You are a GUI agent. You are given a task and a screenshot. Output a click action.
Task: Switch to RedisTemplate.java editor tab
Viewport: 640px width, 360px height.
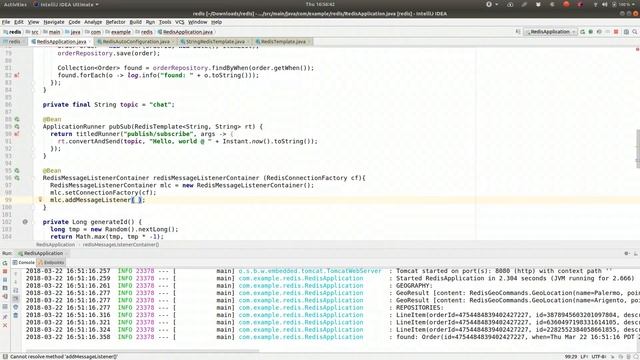click(x=283, y=42)
